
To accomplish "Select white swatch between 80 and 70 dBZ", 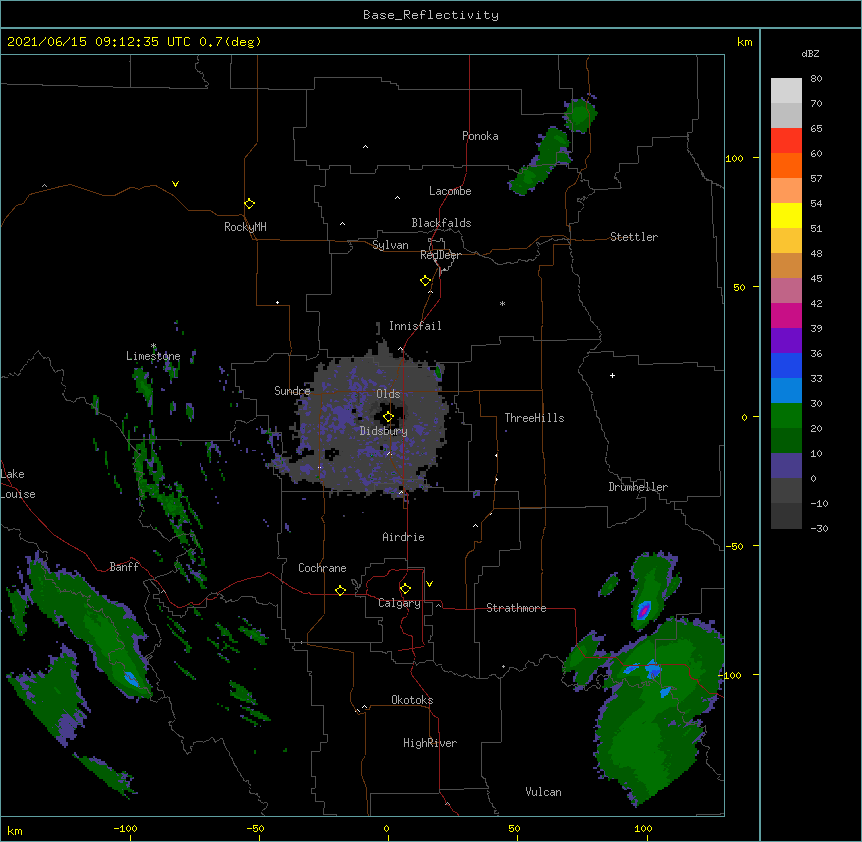I will pos(786,91).
